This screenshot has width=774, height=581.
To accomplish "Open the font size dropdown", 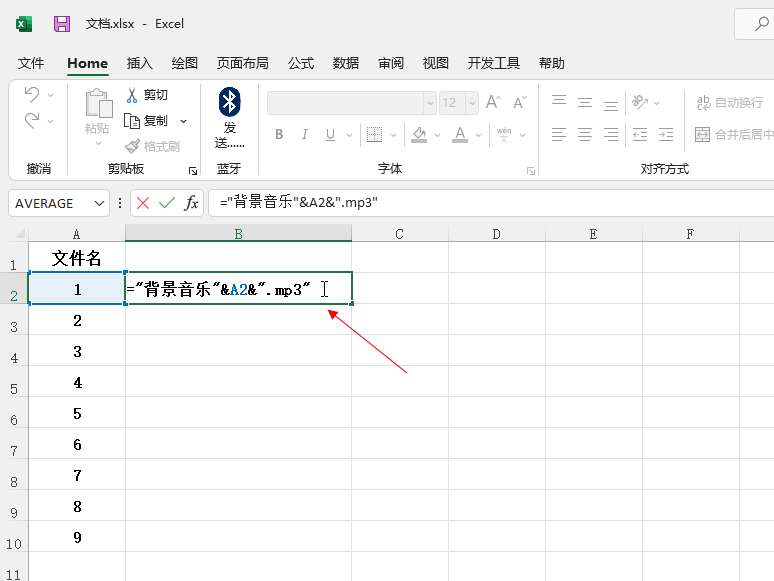I will 472,103.
